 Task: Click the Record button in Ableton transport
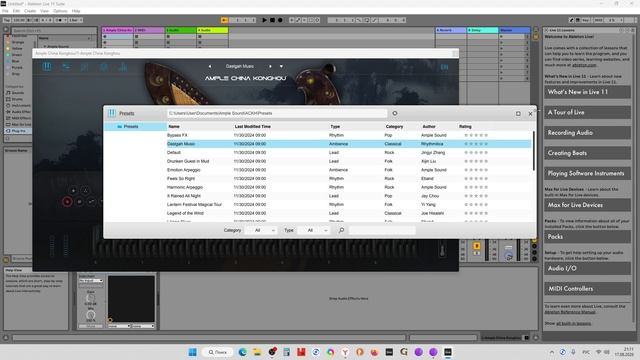coord(280,20)
